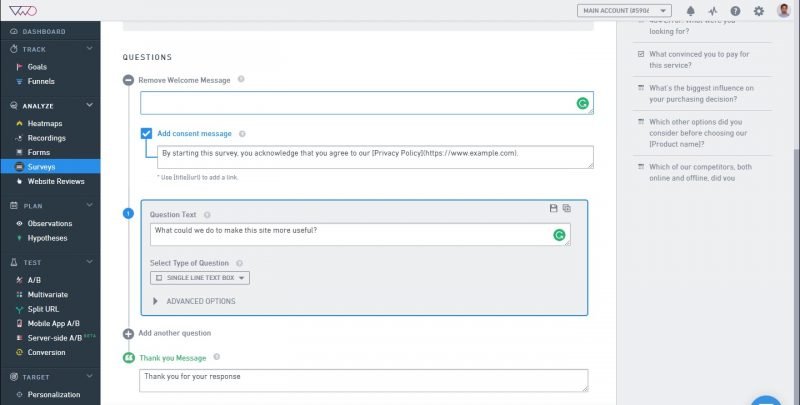Open the help question mark icon
Image resolution: width=800 pixels, height=405 pixels.
click(735, 11)
